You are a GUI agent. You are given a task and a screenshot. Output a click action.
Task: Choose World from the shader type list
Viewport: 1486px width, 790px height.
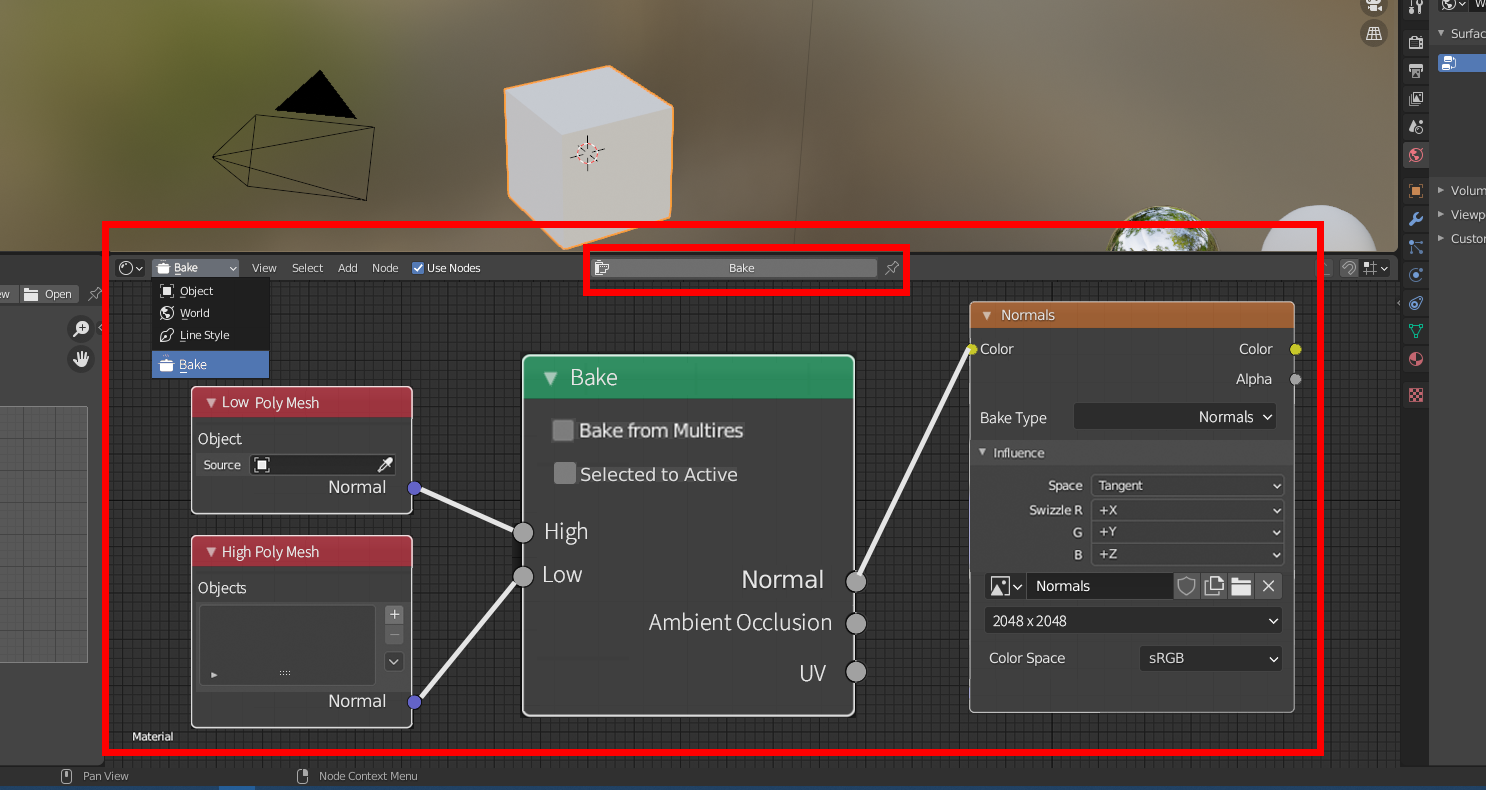click(210, 313)
